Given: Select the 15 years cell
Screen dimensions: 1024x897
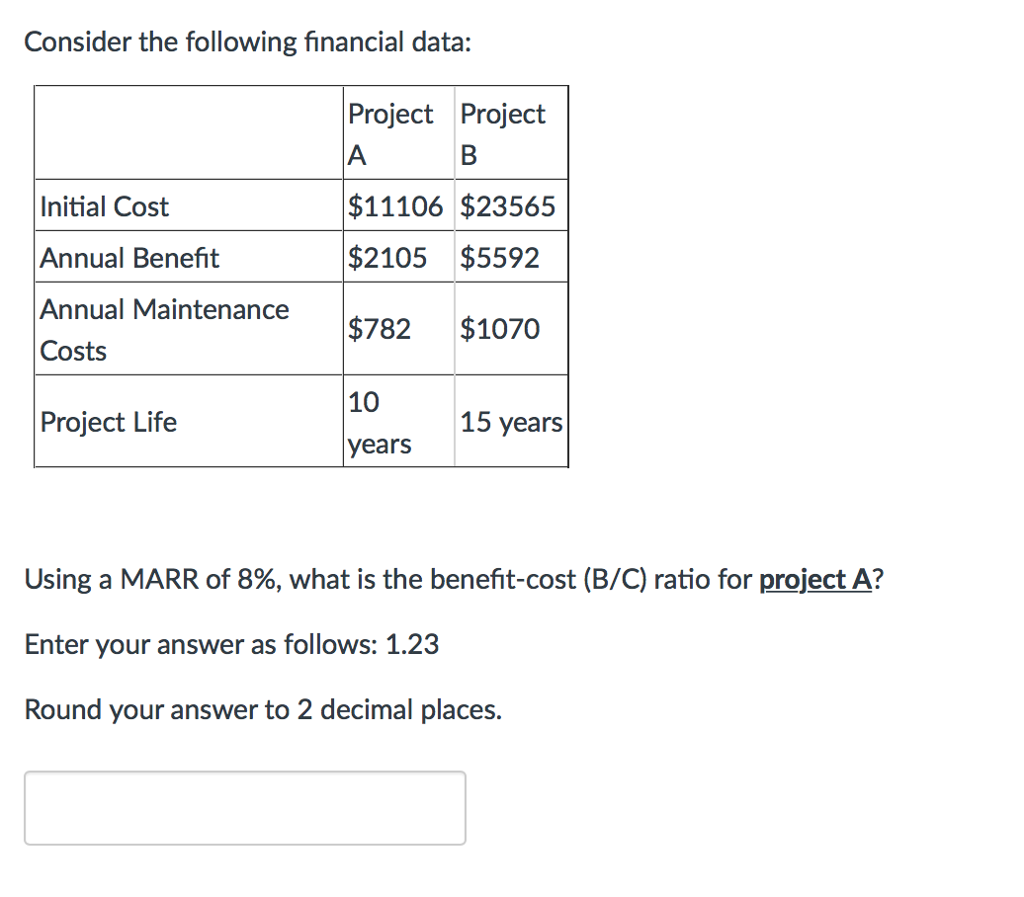Looking at the screenshot, I should coord(510,422).
